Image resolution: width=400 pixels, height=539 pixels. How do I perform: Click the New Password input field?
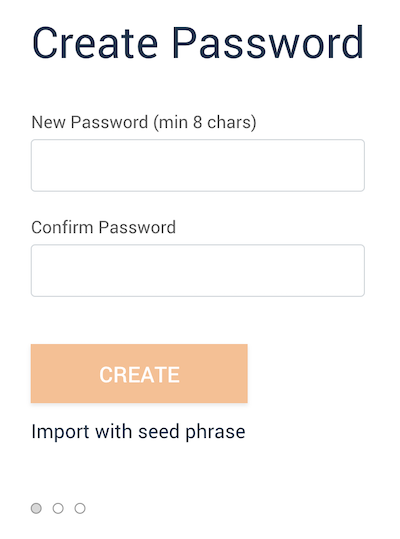coord(198,165)
